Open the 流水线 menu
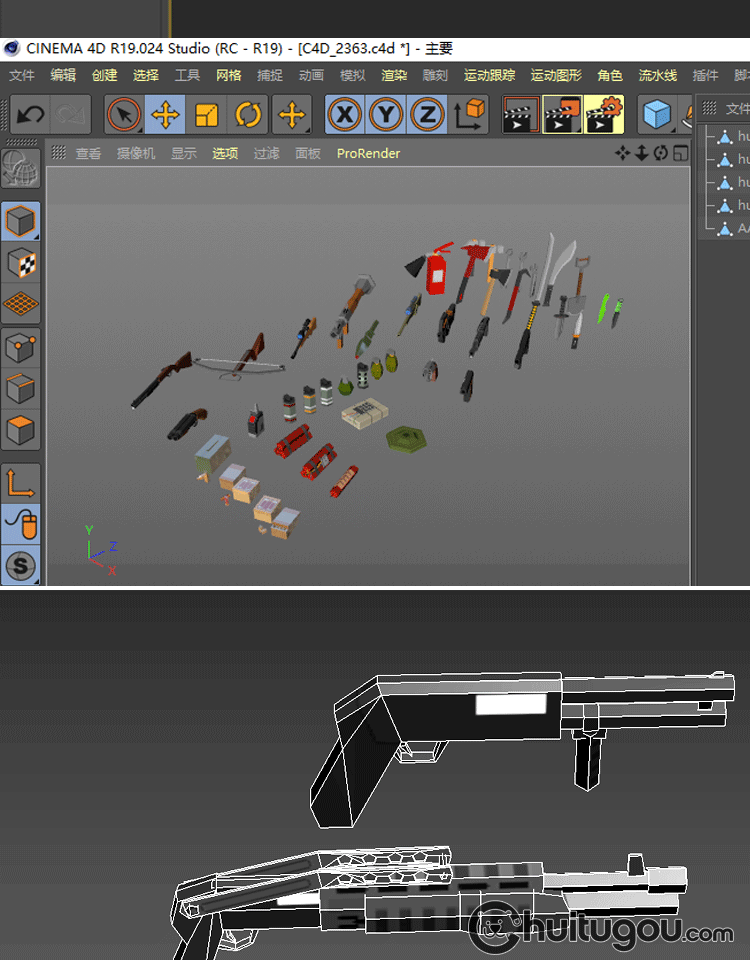The image size is (750, 960). pos(658,75)
